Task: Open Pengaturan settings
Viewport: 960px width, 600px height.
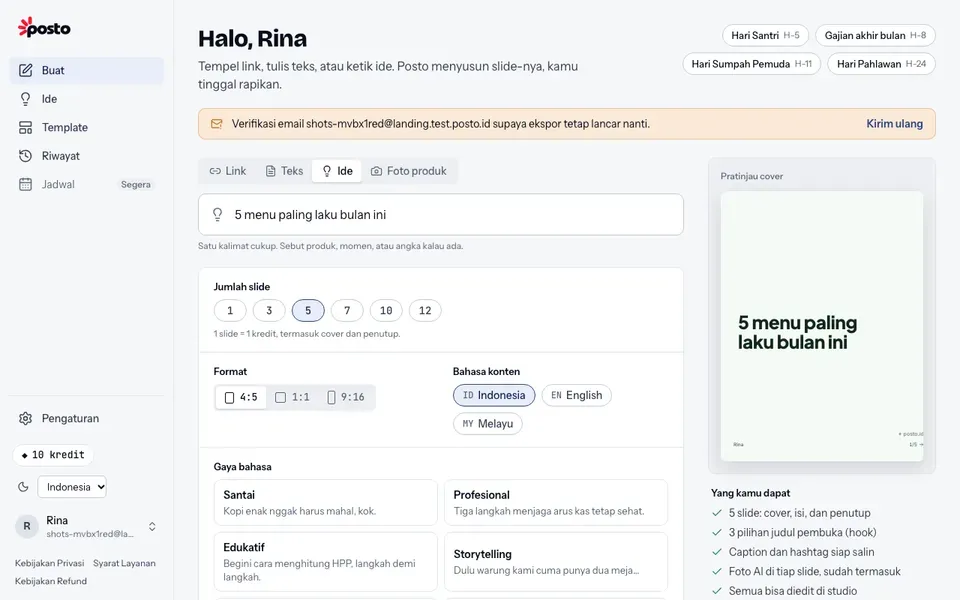Action: click(86, 418)
